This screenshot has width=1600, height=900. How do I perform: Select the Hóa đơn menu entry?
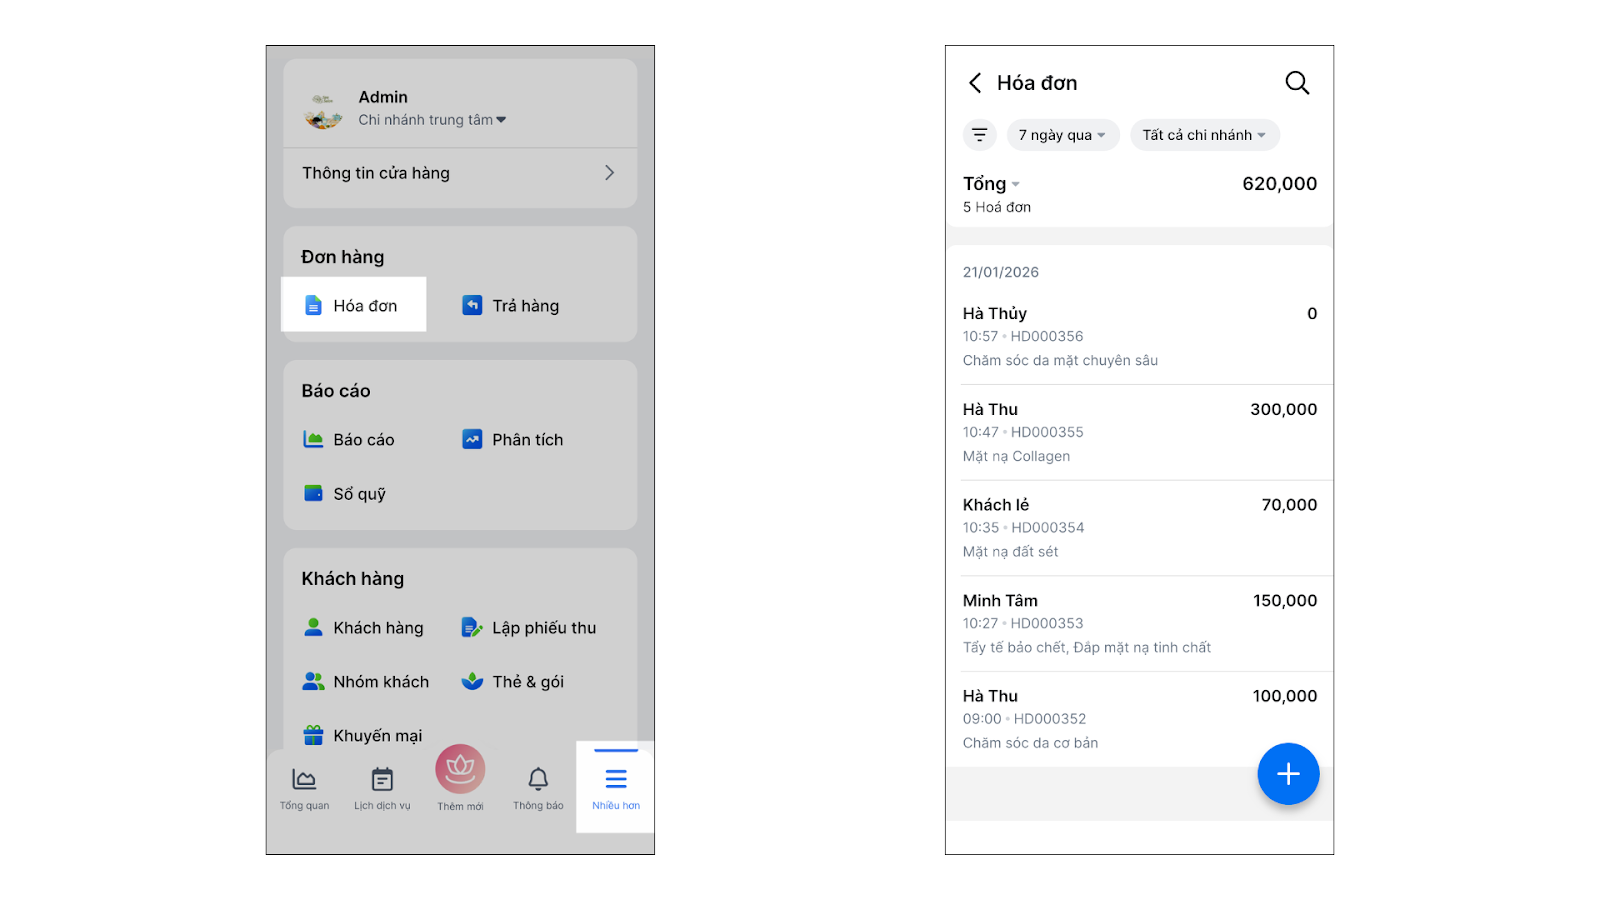click(354, 305)
